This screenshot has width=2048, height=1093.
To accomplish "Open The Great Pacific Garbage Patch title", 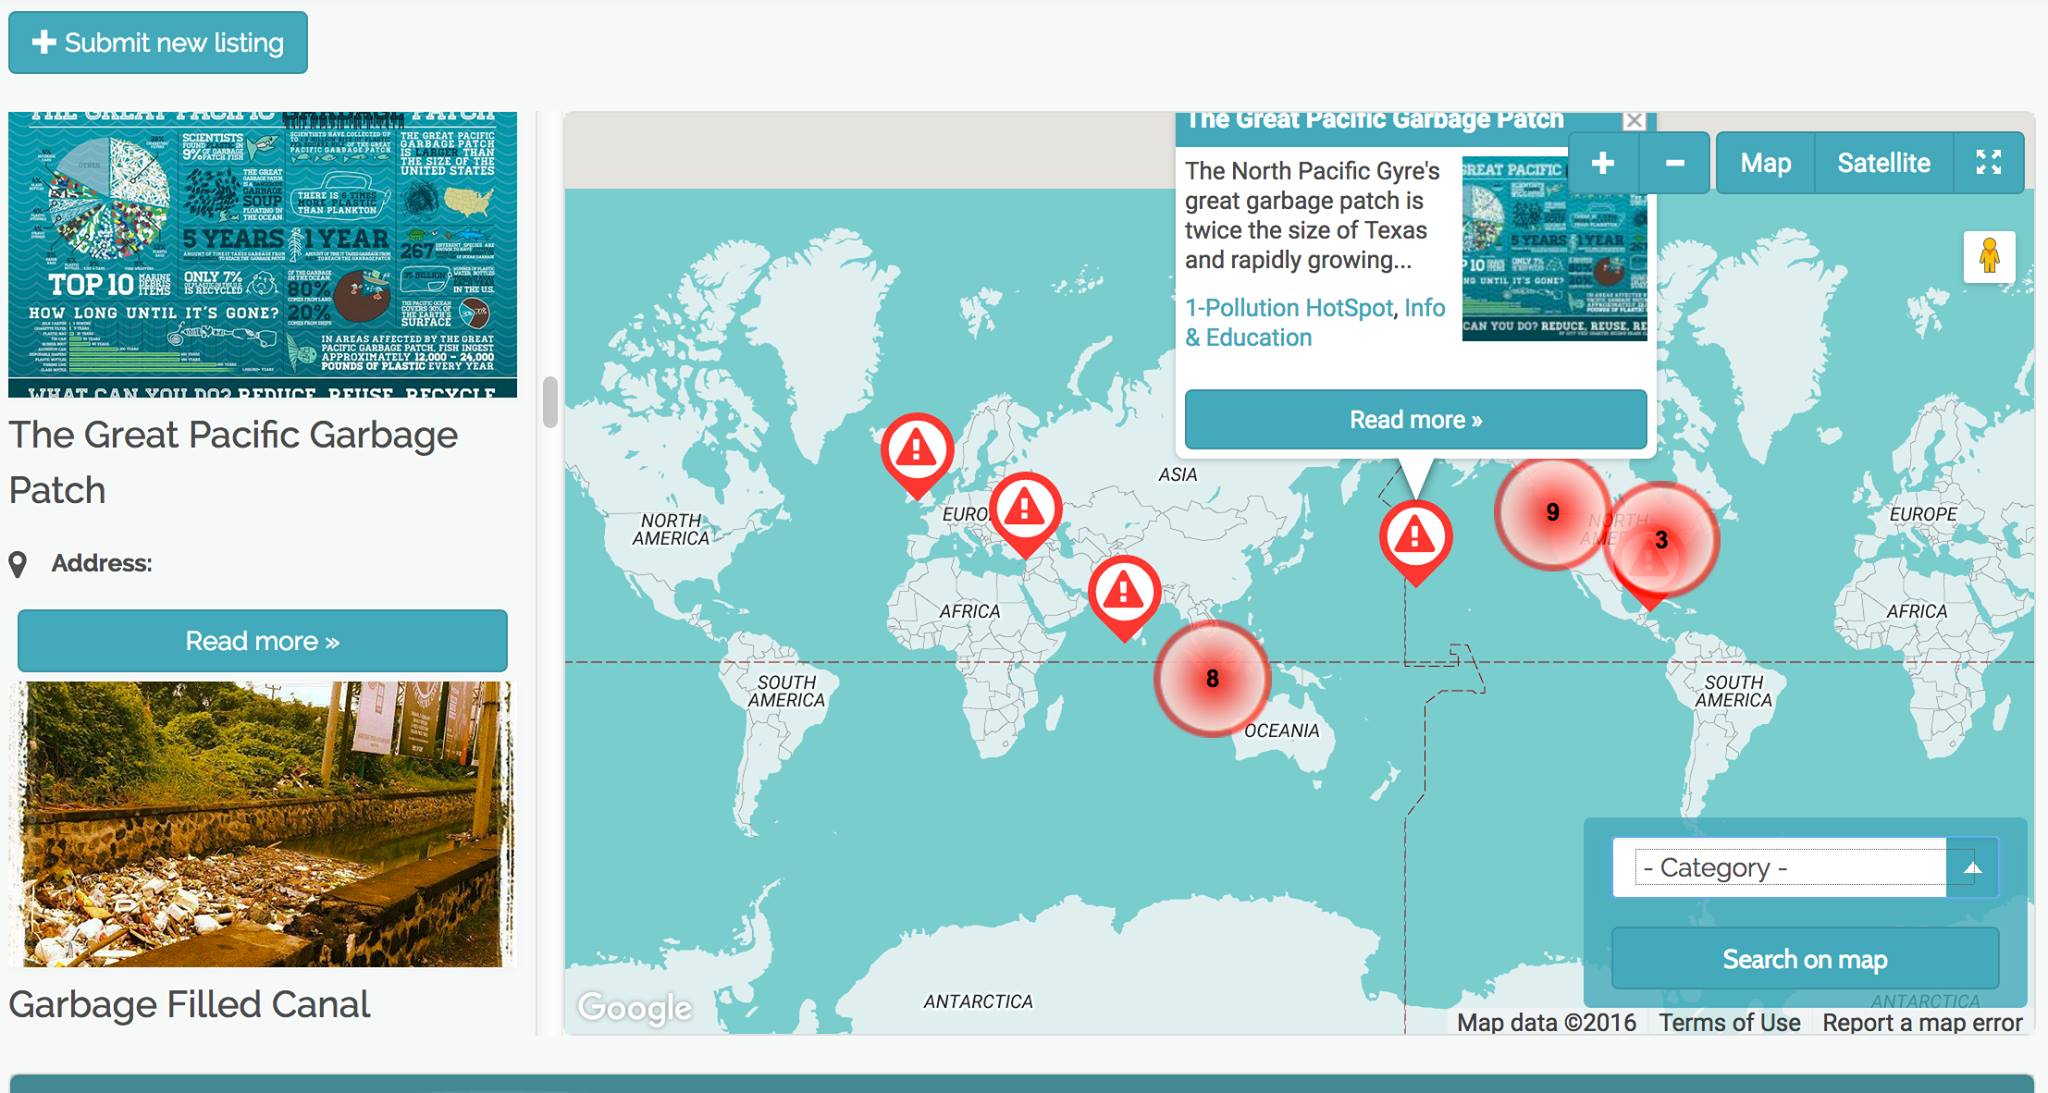I will (x=233, y=462).
